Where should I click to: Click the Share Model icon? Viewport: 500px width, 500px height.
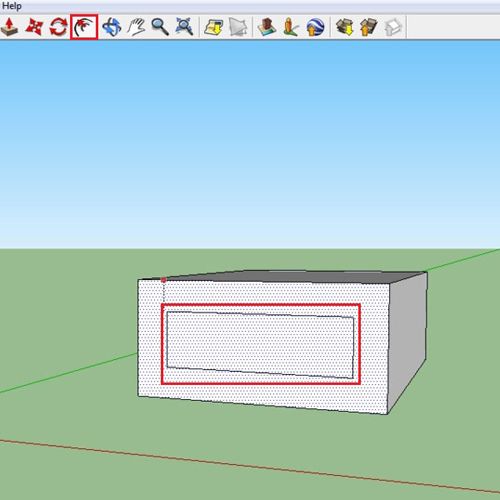pos(369,27)
